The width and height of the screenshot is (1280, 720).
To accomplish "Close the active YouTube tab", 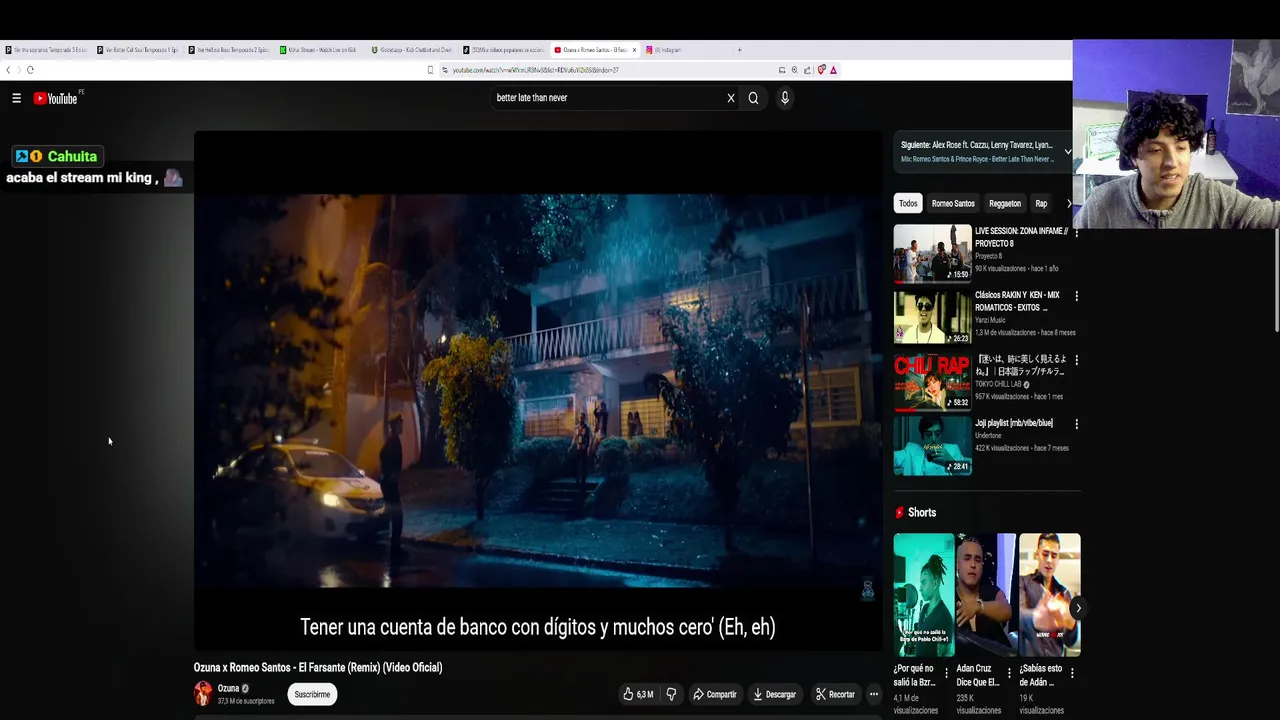I will (x=633, y=50).
